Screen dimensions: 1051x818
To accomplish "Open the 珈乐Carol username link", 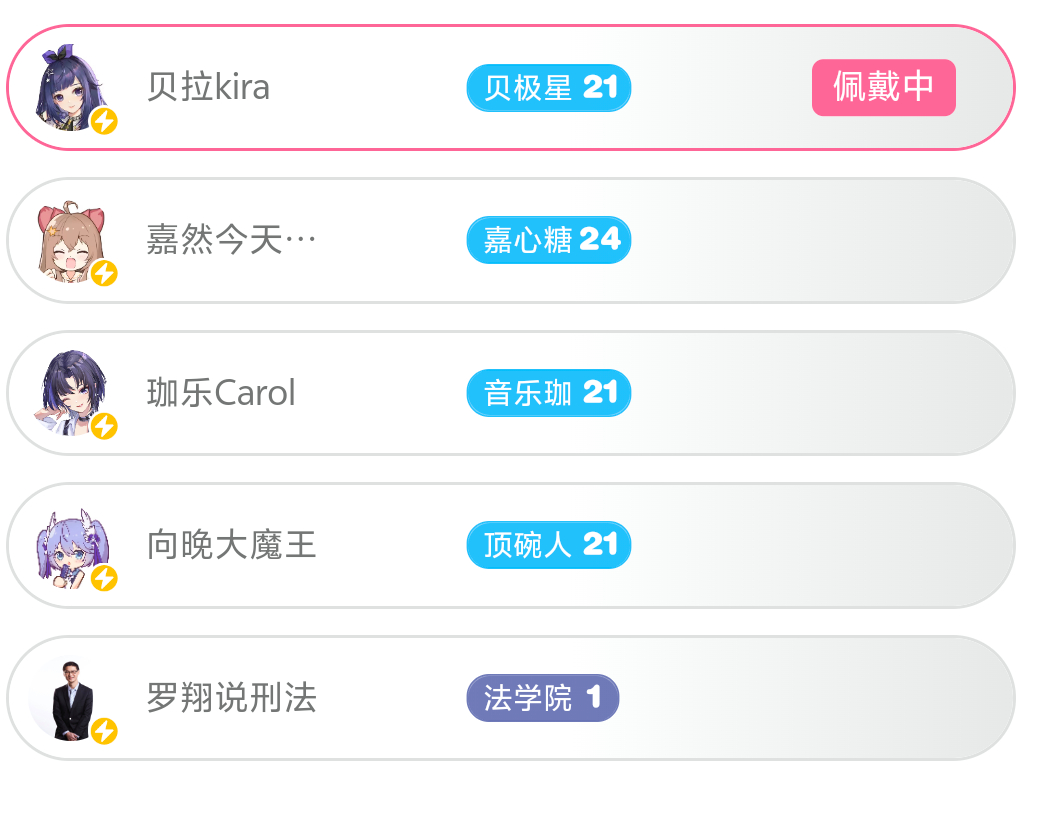I will (221, 393).
